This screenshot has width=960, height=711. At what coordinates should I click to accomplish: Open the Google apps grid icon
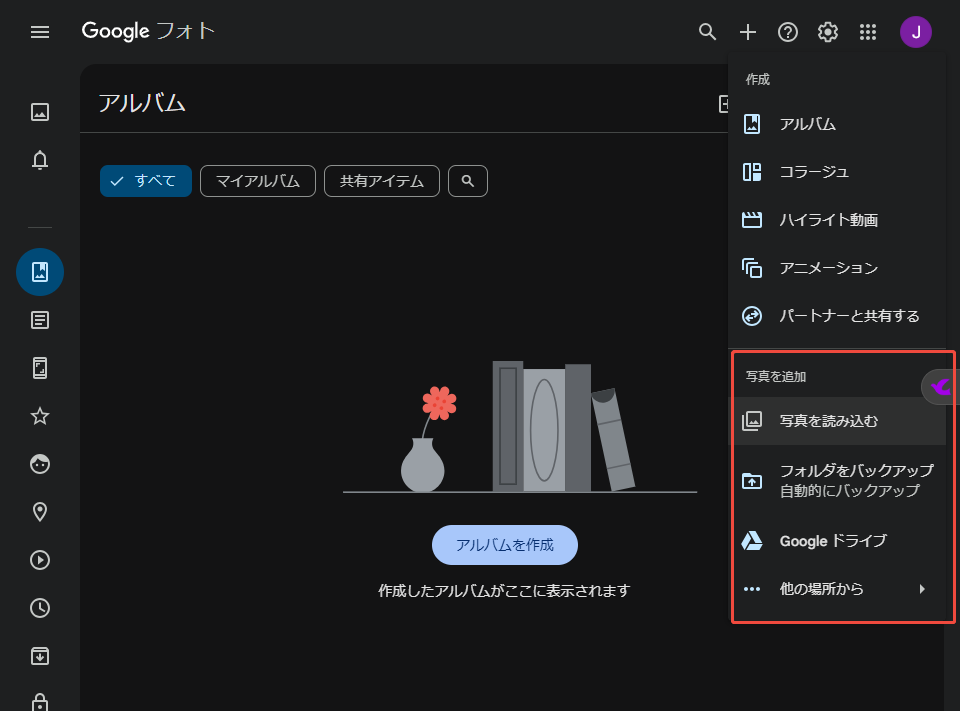[867, 32]
